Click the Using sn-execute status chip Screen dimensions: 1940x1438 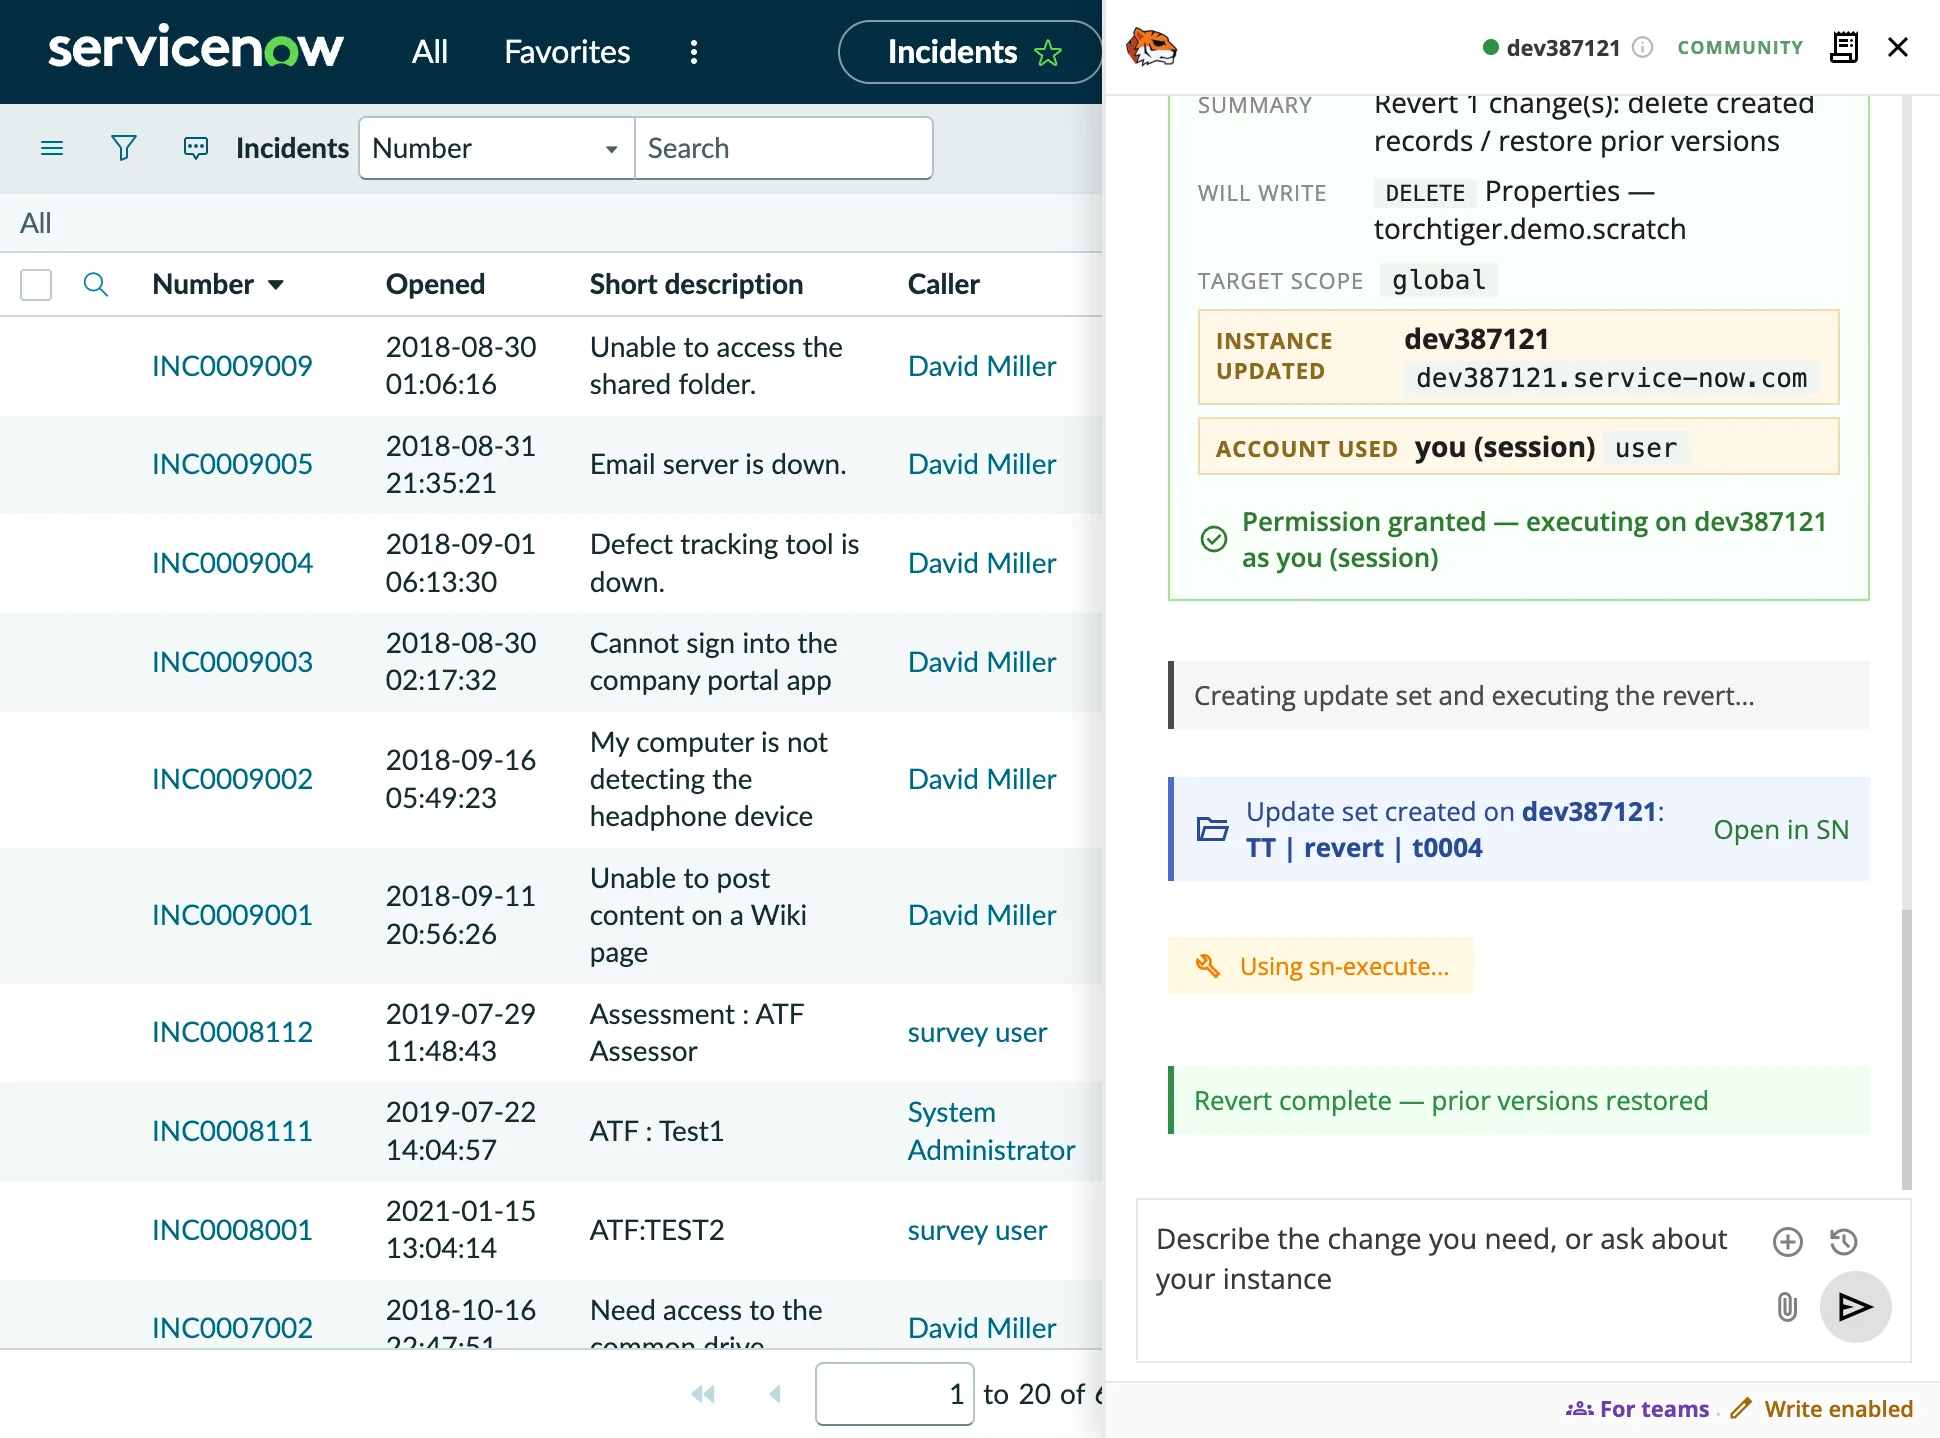(x=1321, y=966)
